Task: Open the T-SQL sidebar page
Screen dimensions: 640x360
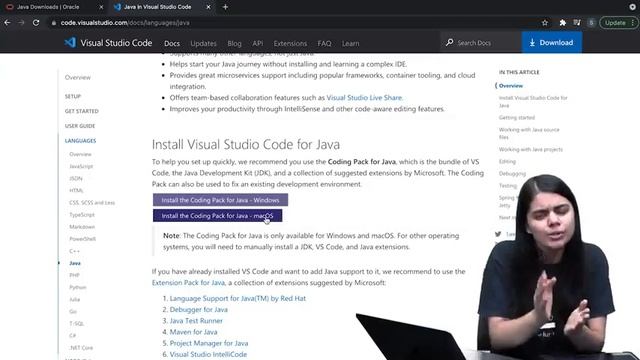Action: 77,324
